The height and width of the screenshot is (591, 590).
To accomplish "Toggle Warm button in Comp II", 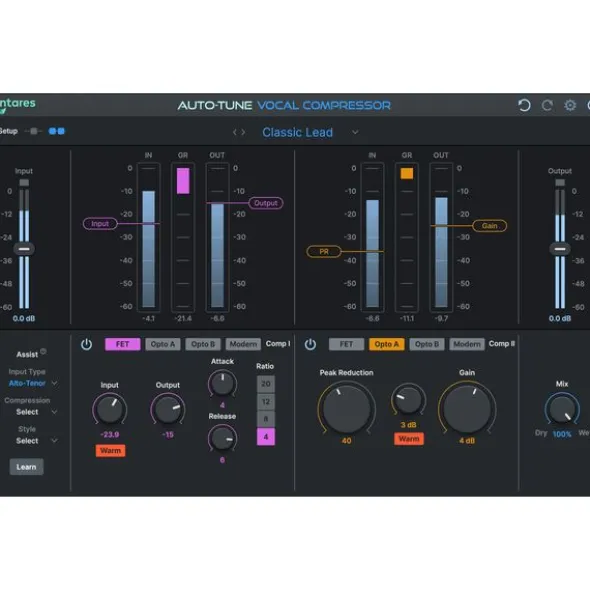I will 409,439.
